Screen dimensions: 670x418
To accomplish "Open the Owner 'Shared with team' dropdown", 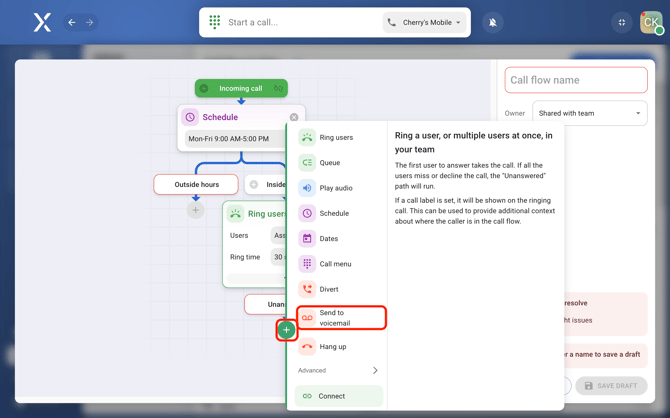I will coord(589,113).
